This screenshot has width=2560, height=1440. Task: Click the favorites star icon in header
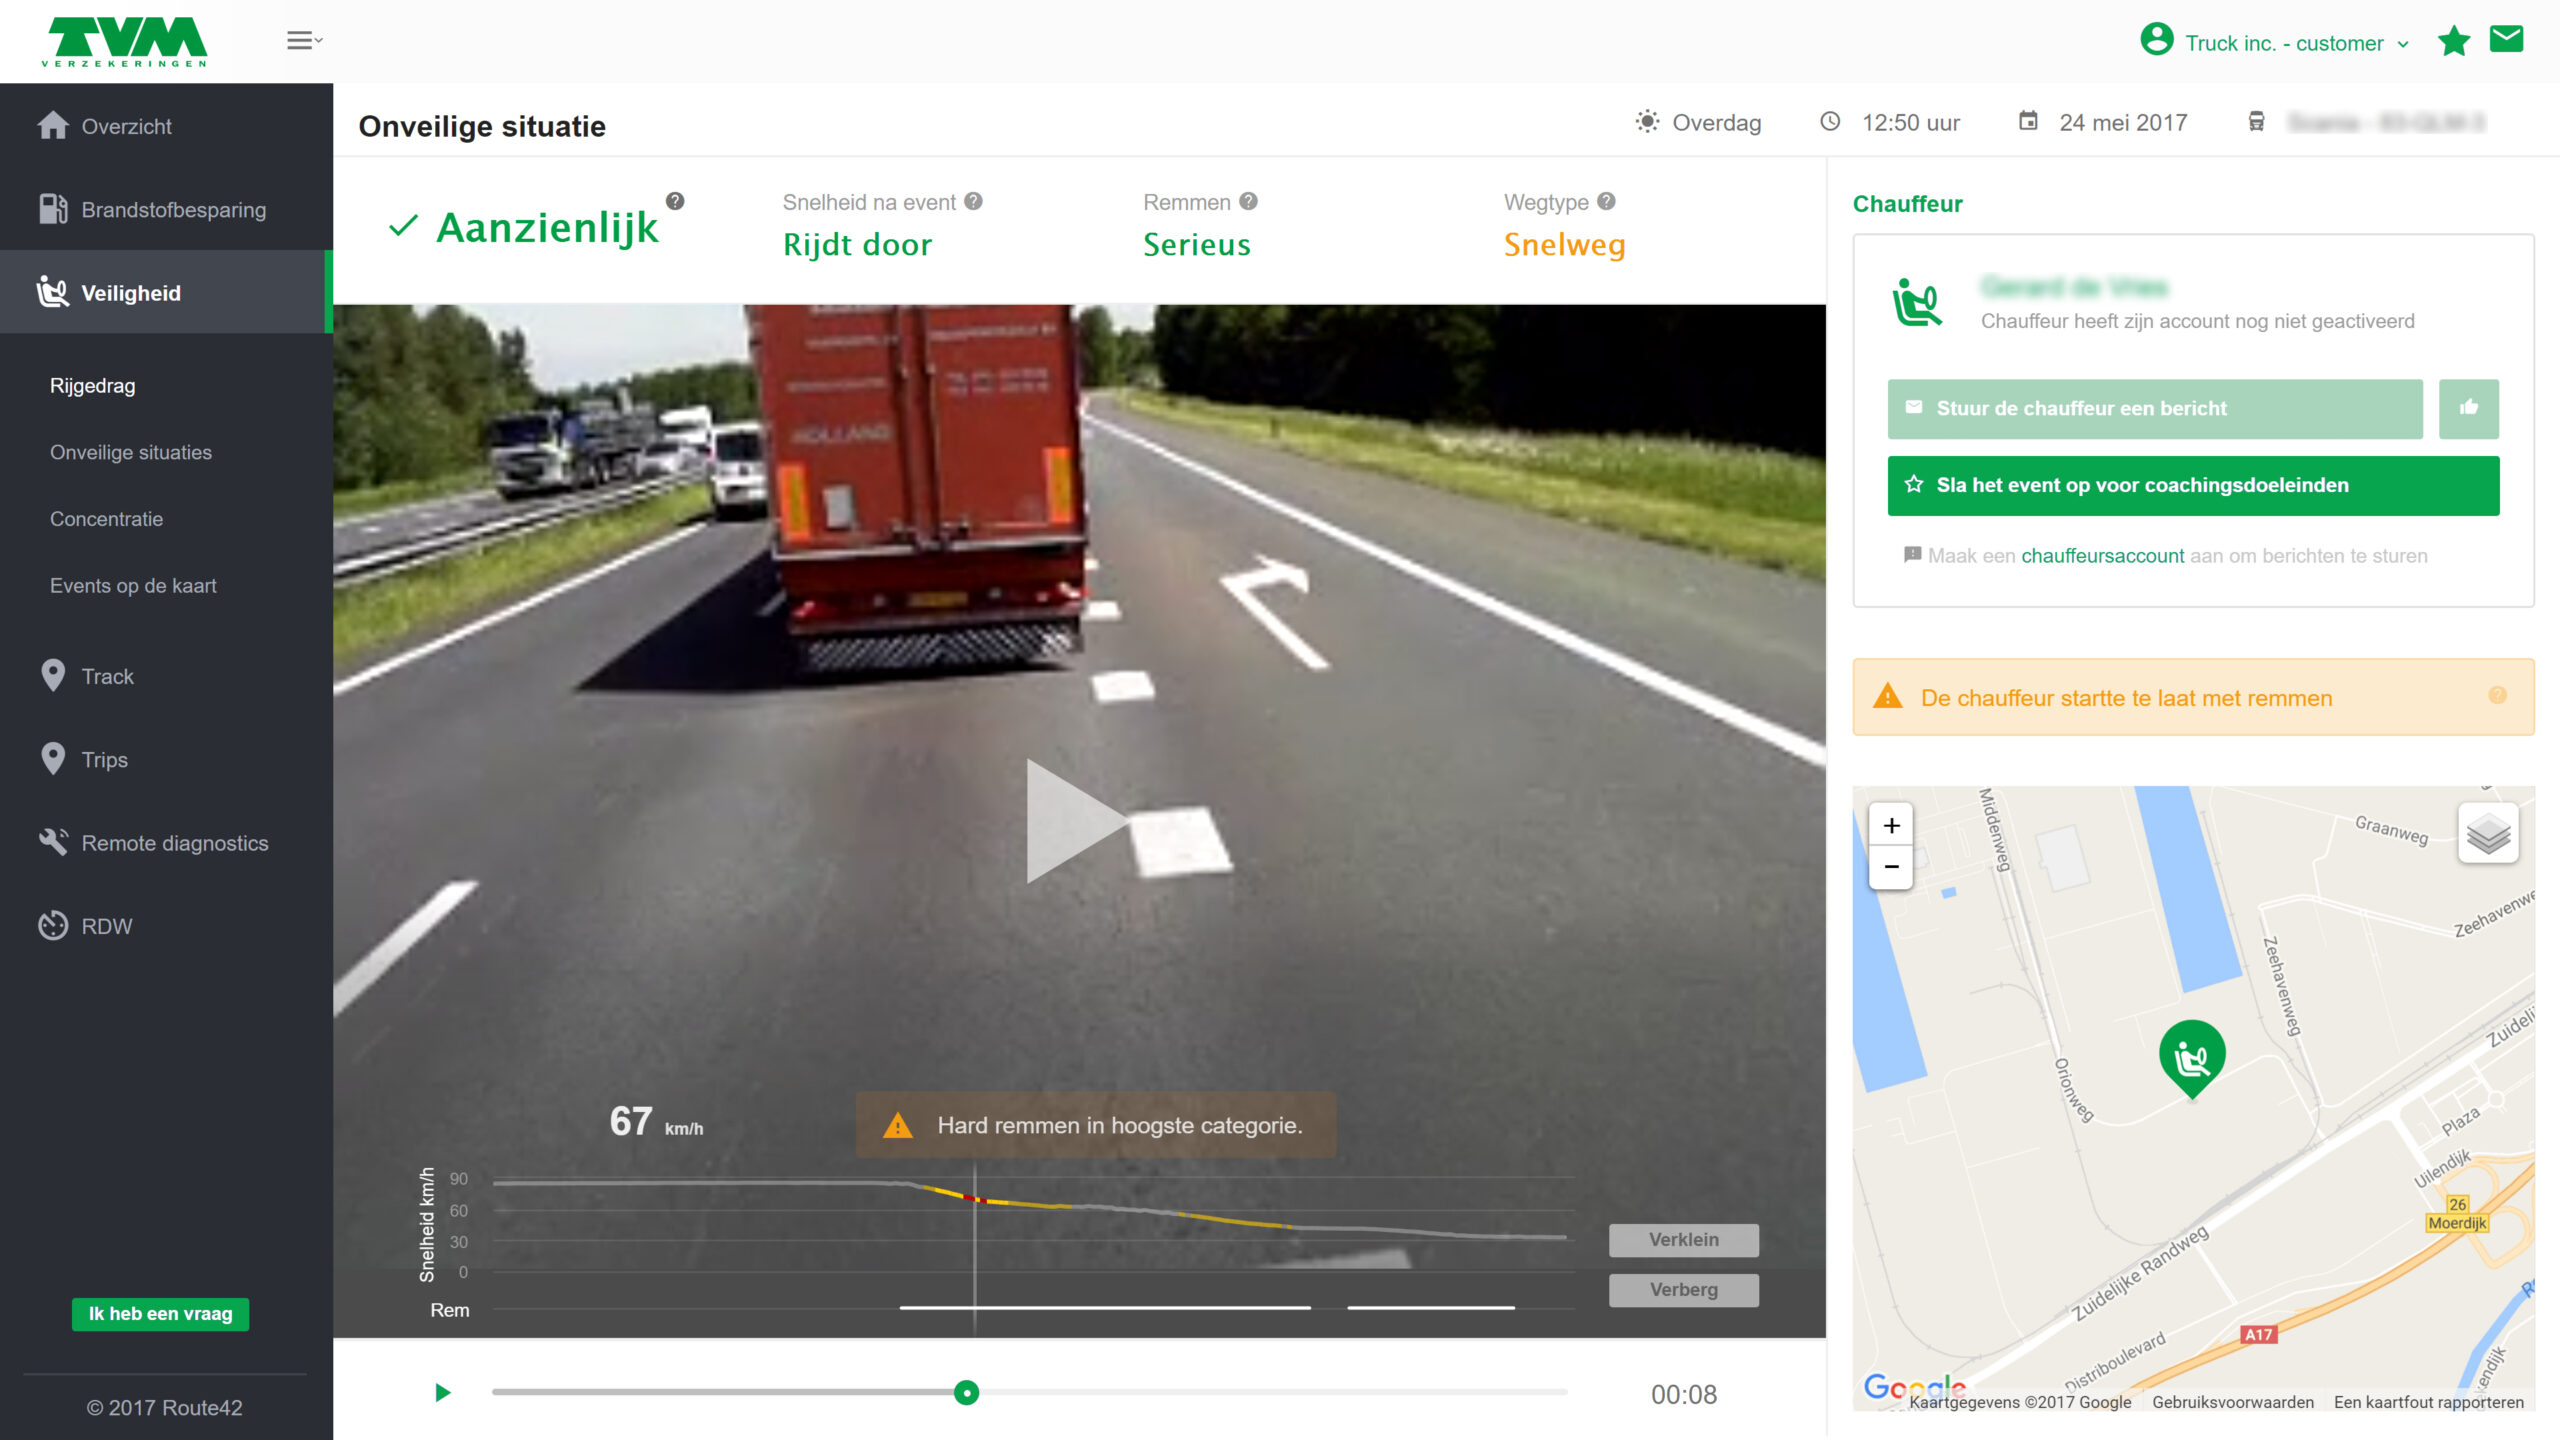tap(2453, 42)
